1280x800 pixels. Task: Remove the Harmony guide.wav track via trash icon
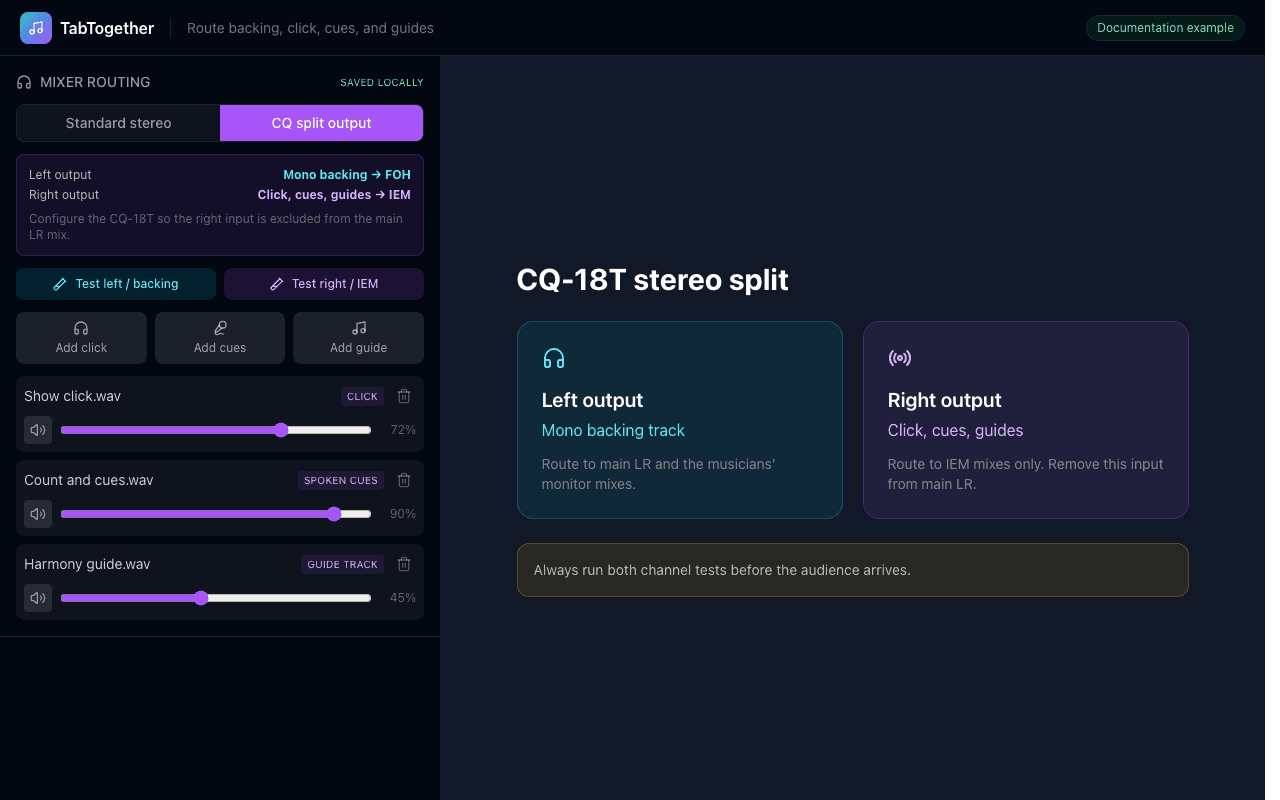tap(404, 564)
